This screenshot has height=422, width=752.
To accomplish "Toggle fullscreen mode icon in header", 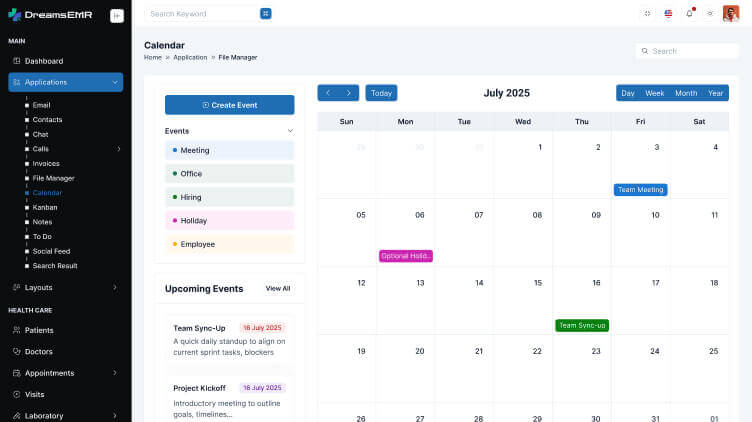I will point(647,13).
